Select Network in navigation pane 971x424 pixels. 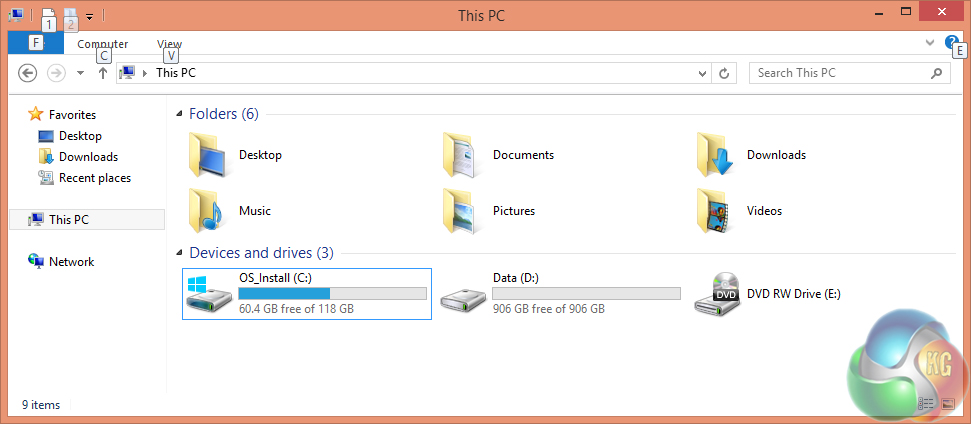(71, 262)
